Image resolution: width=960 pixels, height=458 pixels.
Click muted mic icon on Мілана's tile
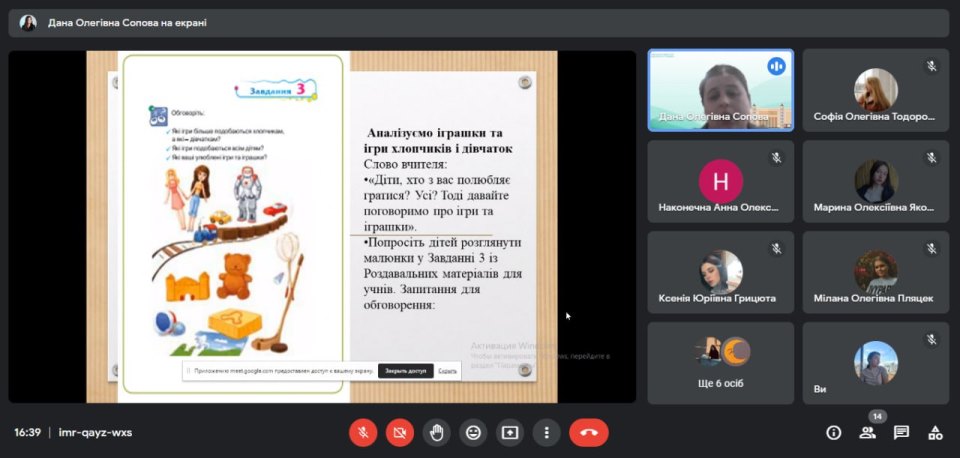coord(931,248)
